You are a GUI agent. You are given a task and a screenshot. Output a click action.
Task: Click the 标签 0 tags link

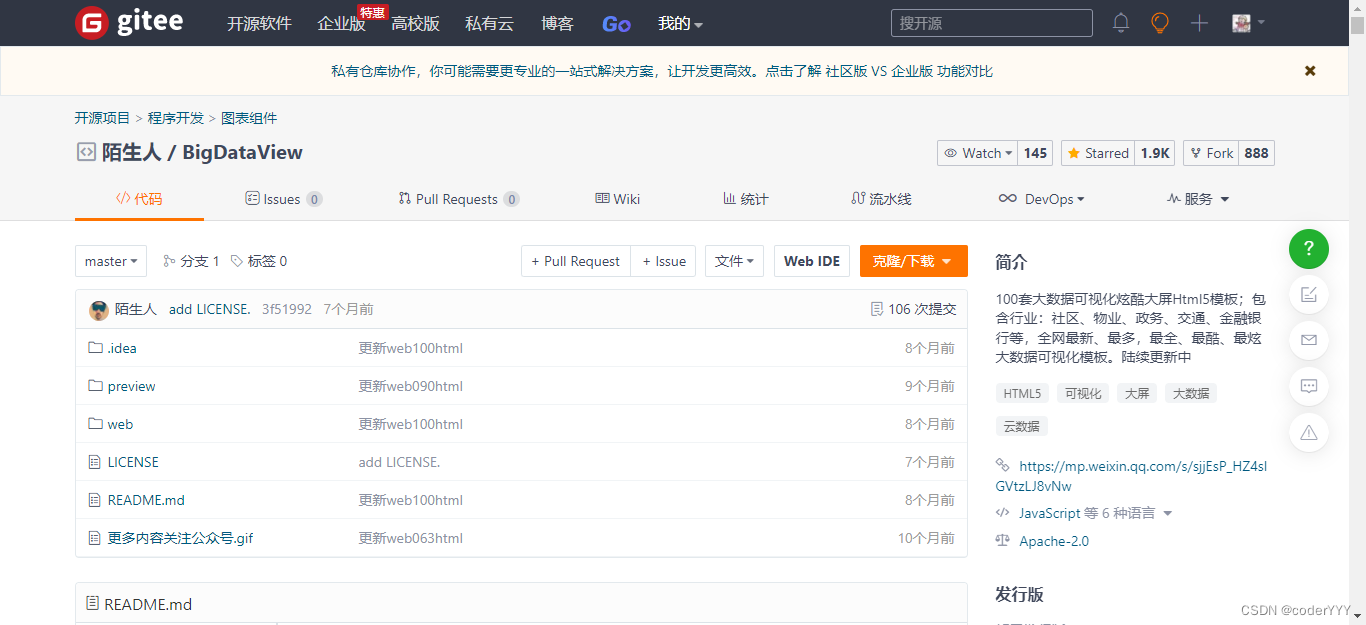(258, 261)
